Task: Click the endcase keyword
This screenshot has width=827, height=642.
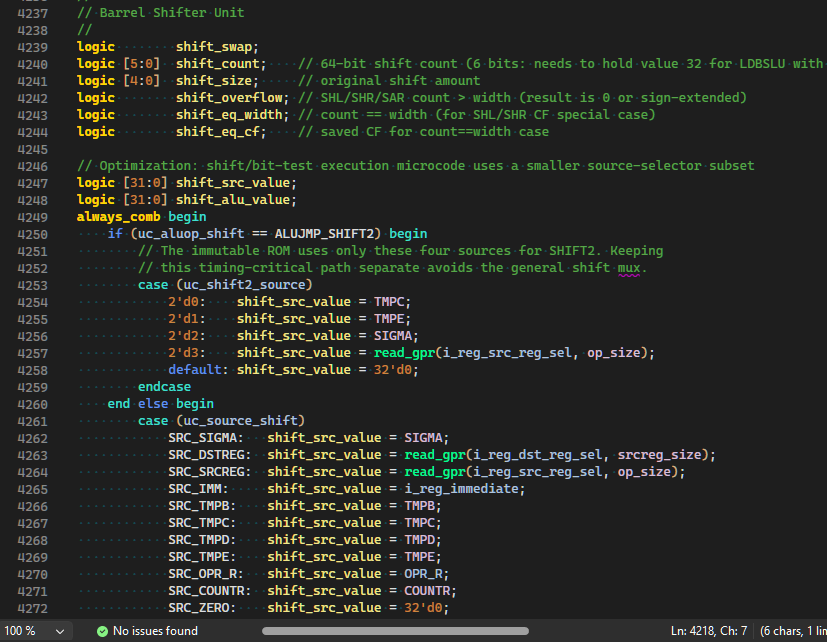Action: [164, 387]
